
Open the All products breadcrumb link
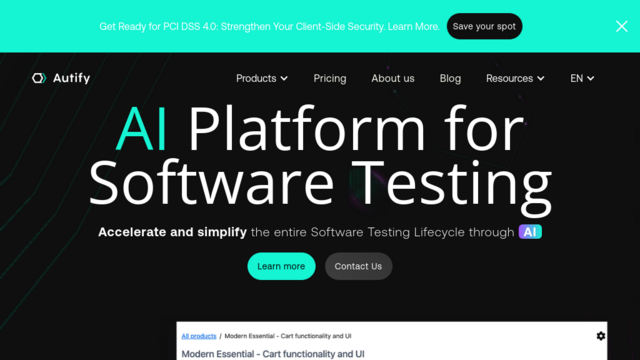(199, 336)
